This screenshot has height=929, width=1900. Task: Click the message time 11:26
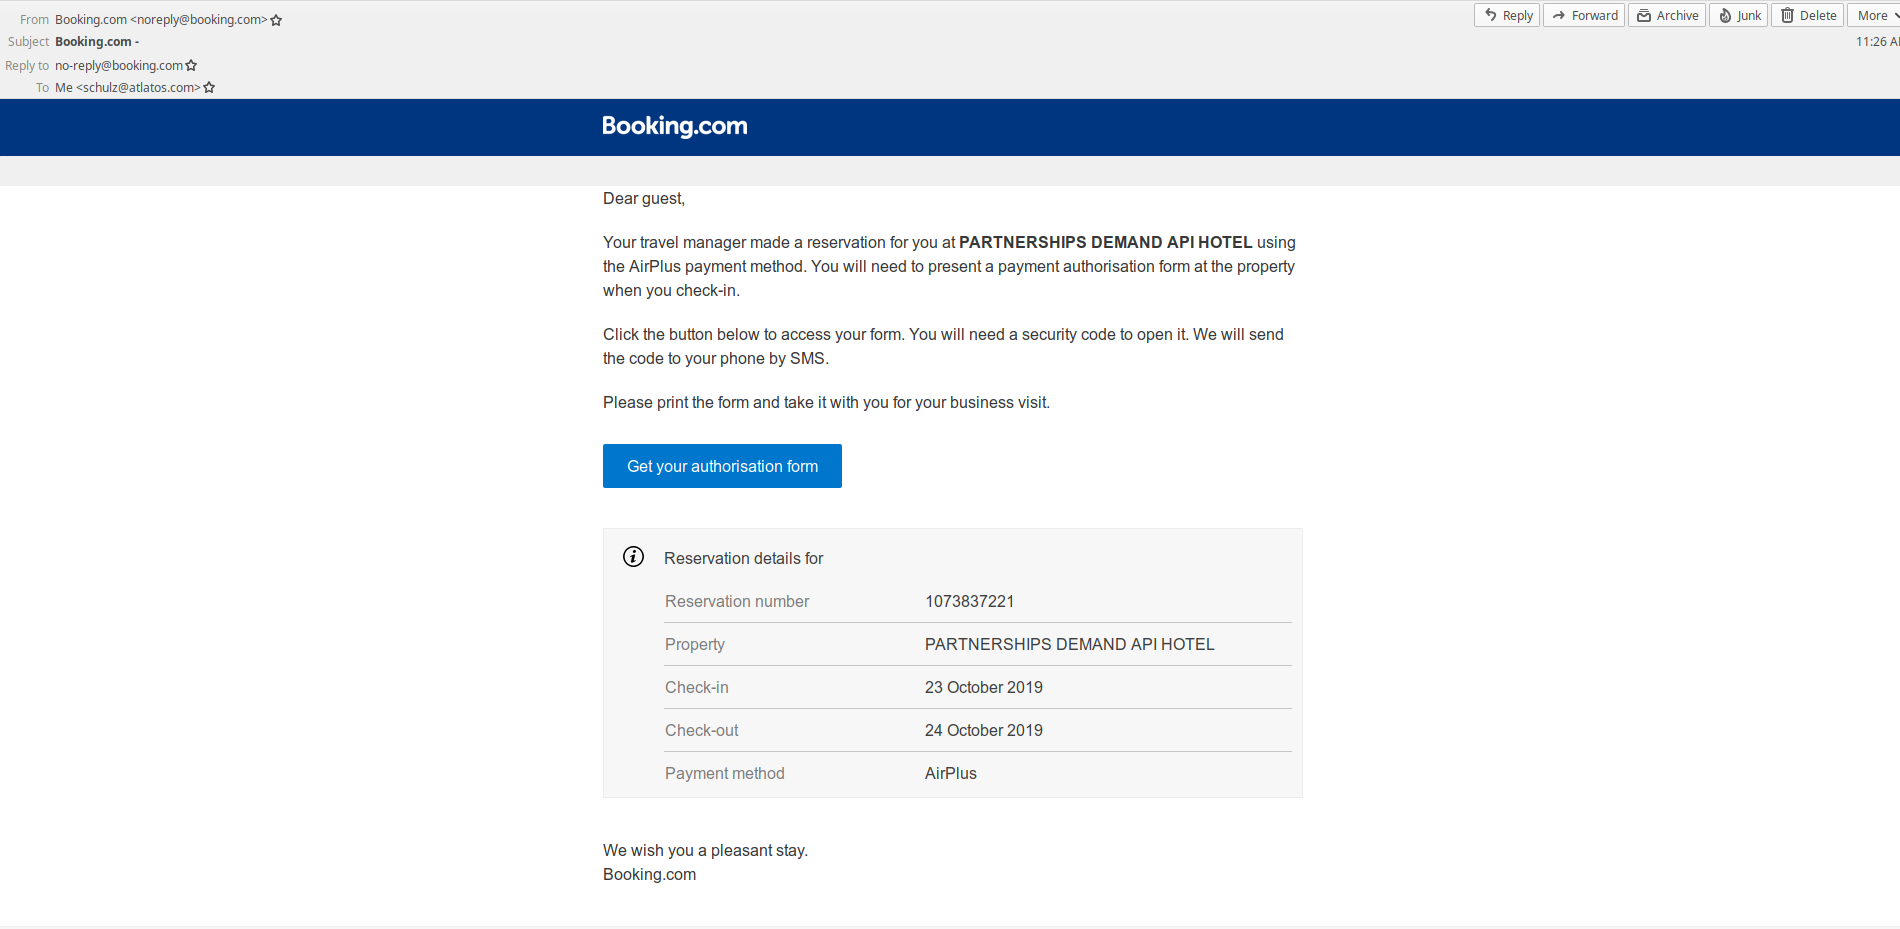click(1876, 42)
